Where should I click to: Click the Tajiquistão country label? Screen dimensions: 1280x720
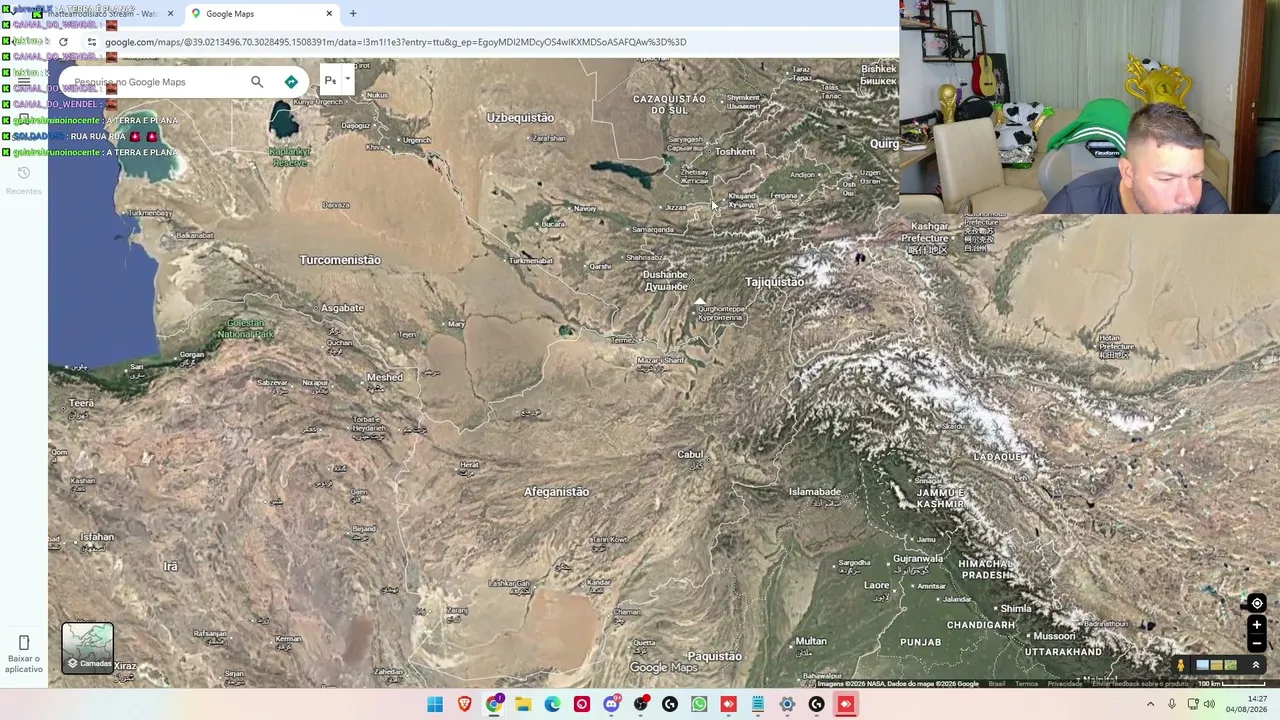[x=775, y=282]
